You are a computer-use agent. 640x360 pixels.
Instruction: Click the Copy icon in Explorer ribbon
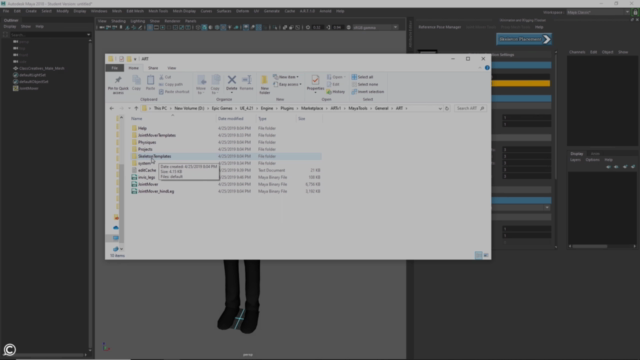[136, 80]
